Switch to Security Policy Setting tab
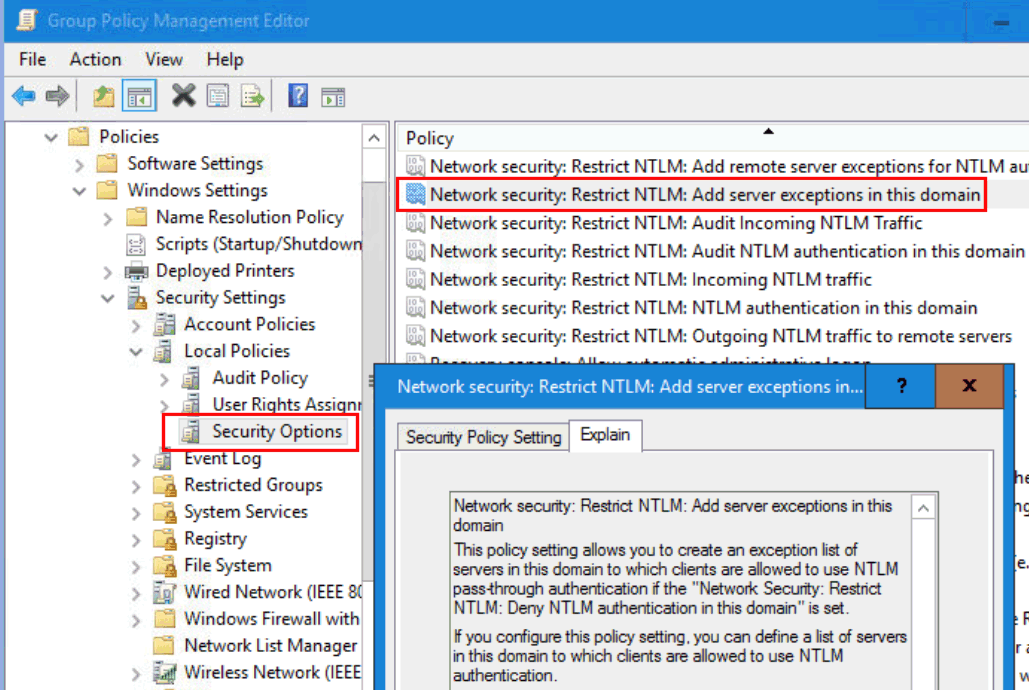 (483, 437)
